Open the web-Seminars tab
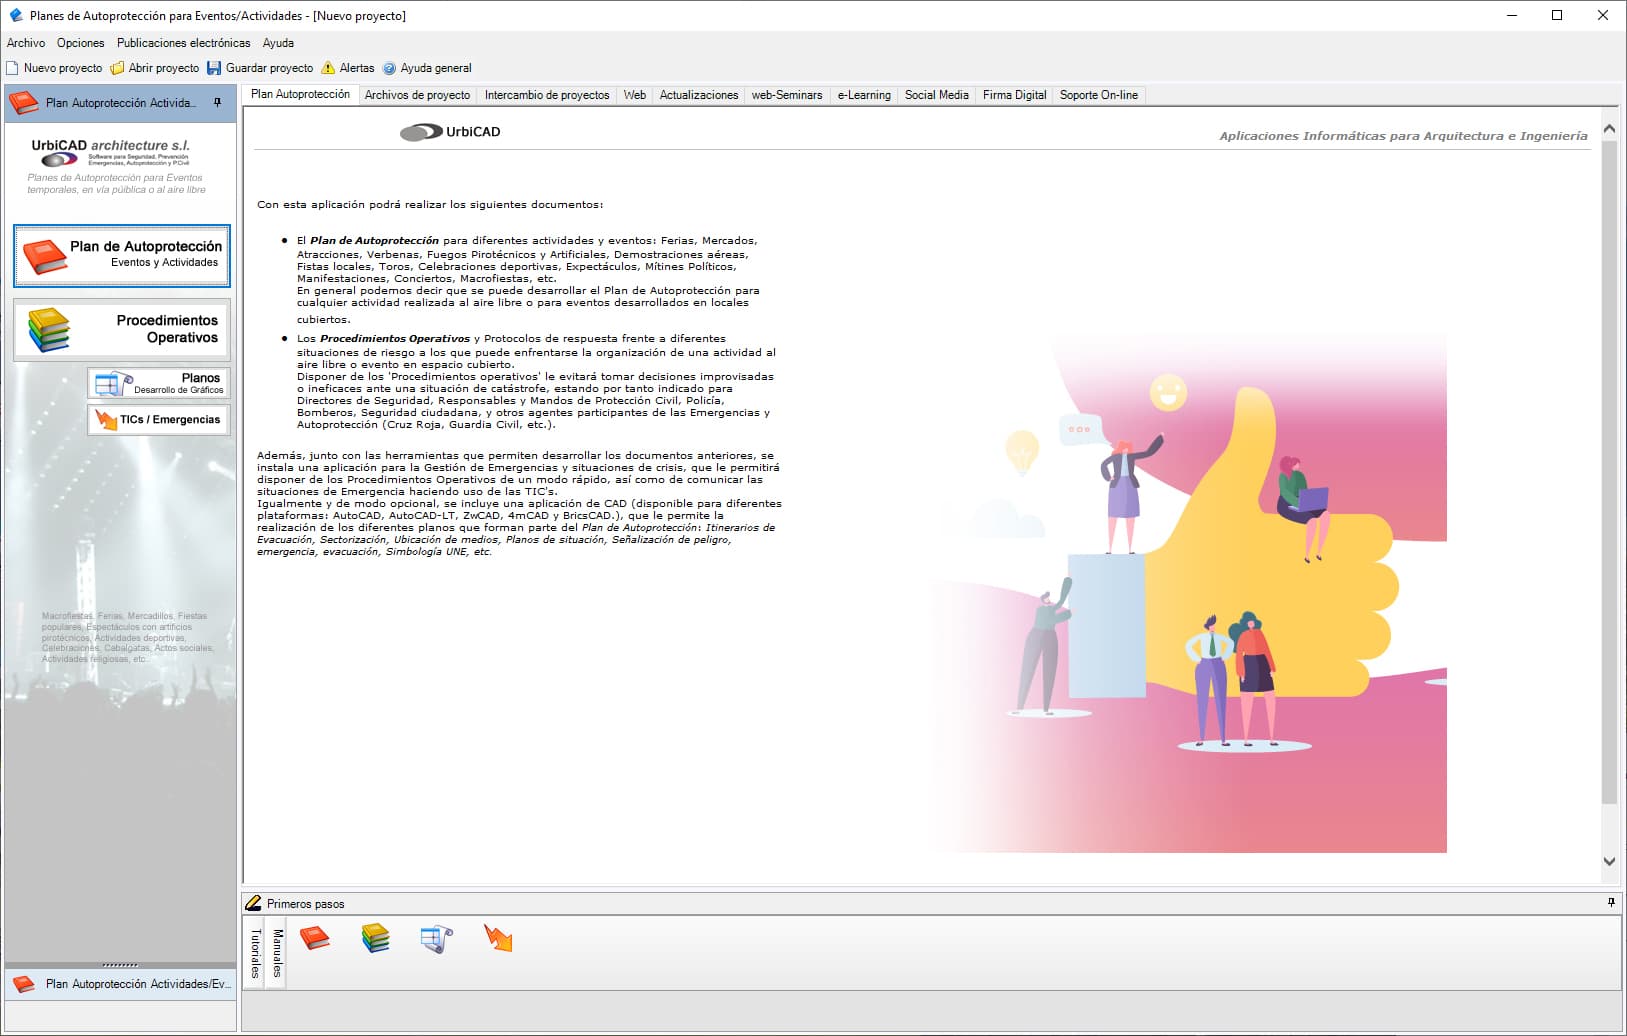 click(x=787, y=95)
